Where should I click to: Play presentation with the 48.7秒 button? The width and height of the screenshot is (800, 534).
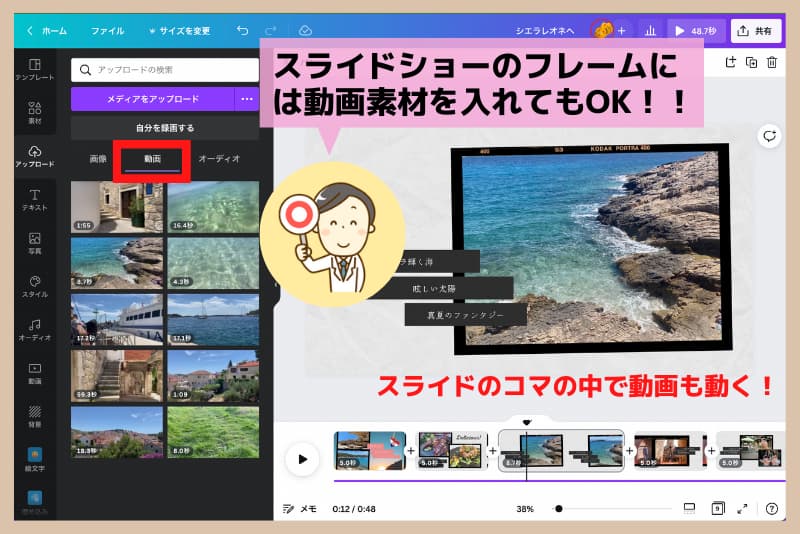pos(695,31)
